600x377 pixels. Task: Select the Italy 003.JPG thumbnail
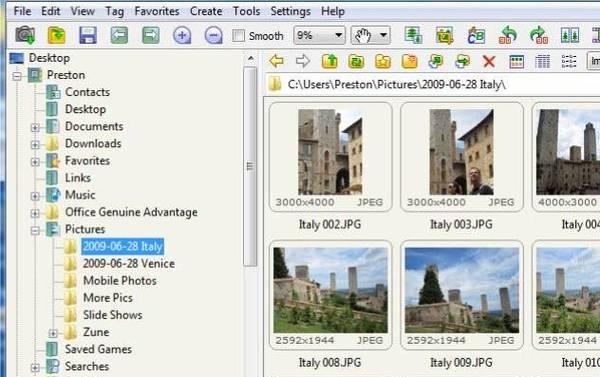coord(461,157)
